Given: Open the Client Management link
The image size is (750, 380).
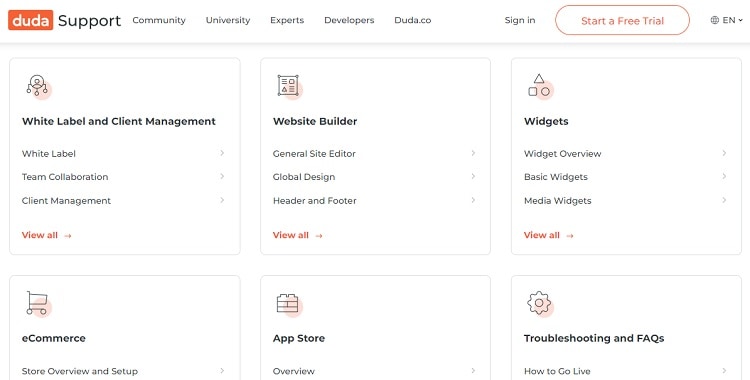Looking at the screenshot, I should pos(66,201).
